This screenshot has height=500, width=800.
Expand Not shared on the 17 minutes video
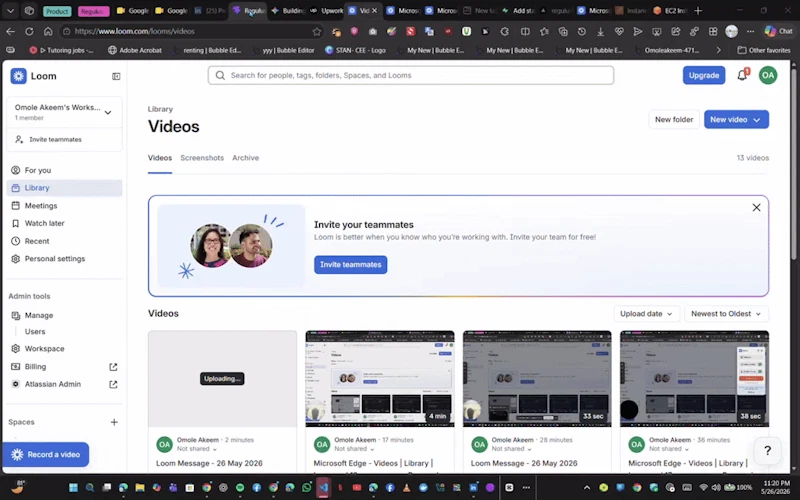click(x=354, y=449)
